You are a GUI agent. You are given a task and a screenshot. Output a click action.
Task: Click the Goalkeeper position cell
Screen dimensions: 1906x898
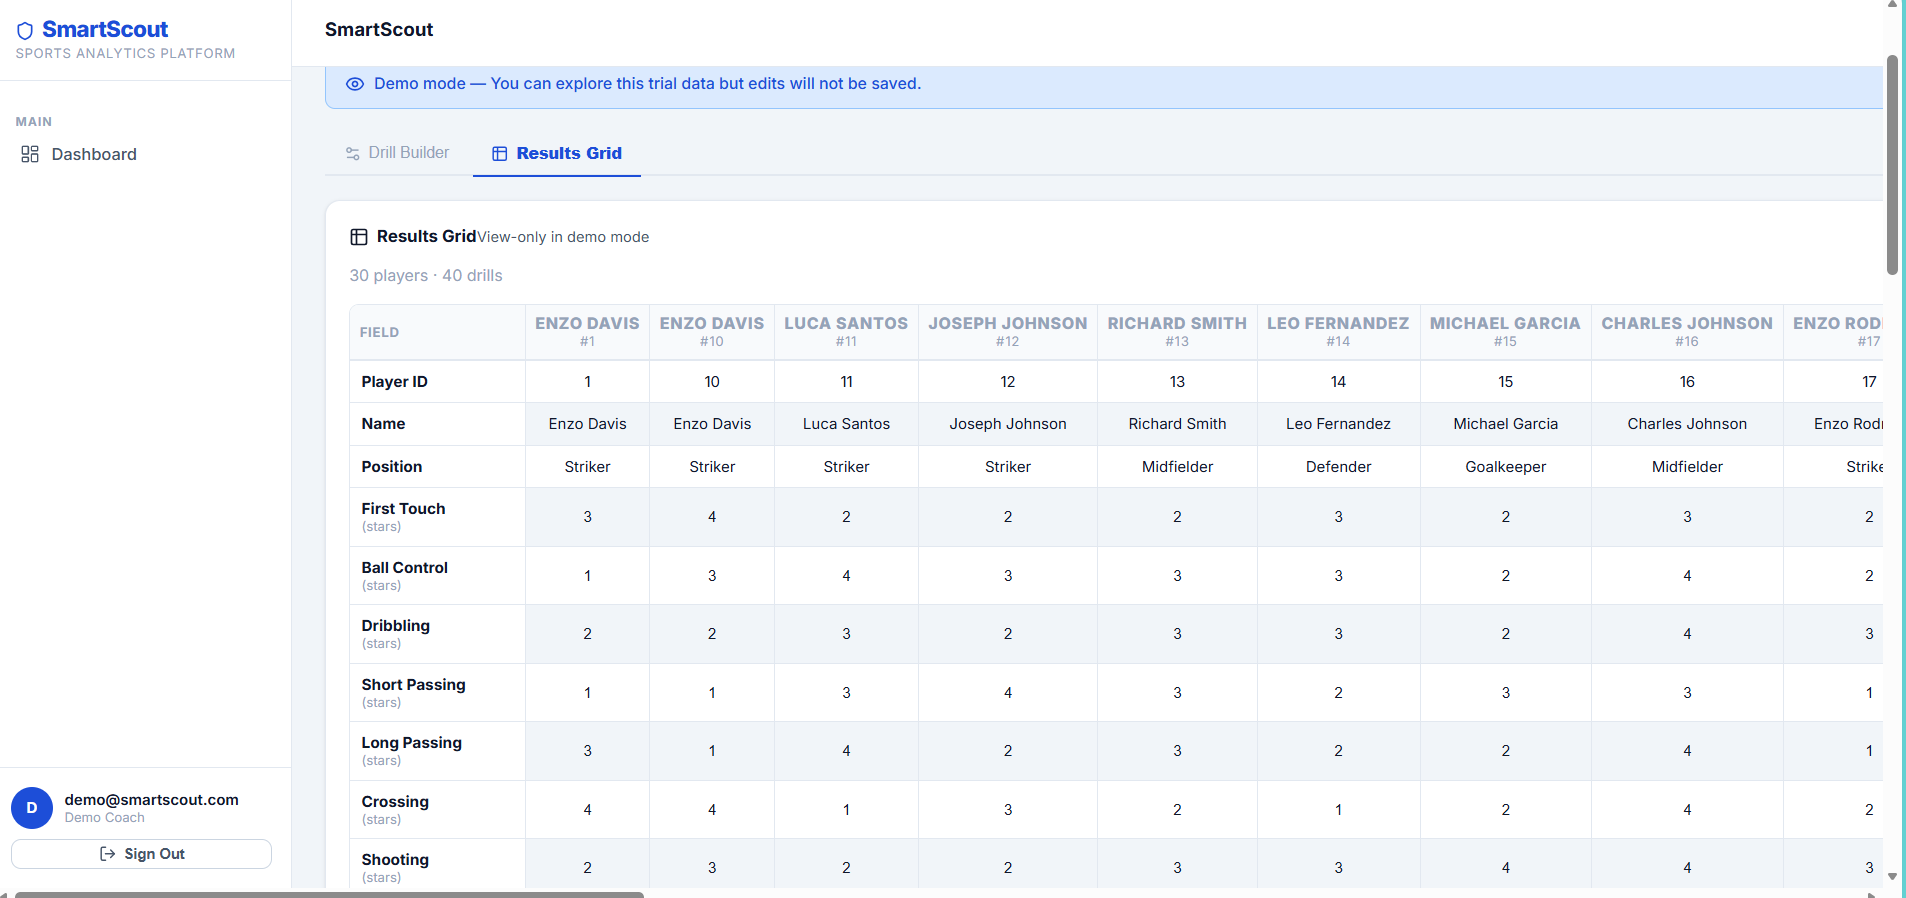tap(1505, 467)
